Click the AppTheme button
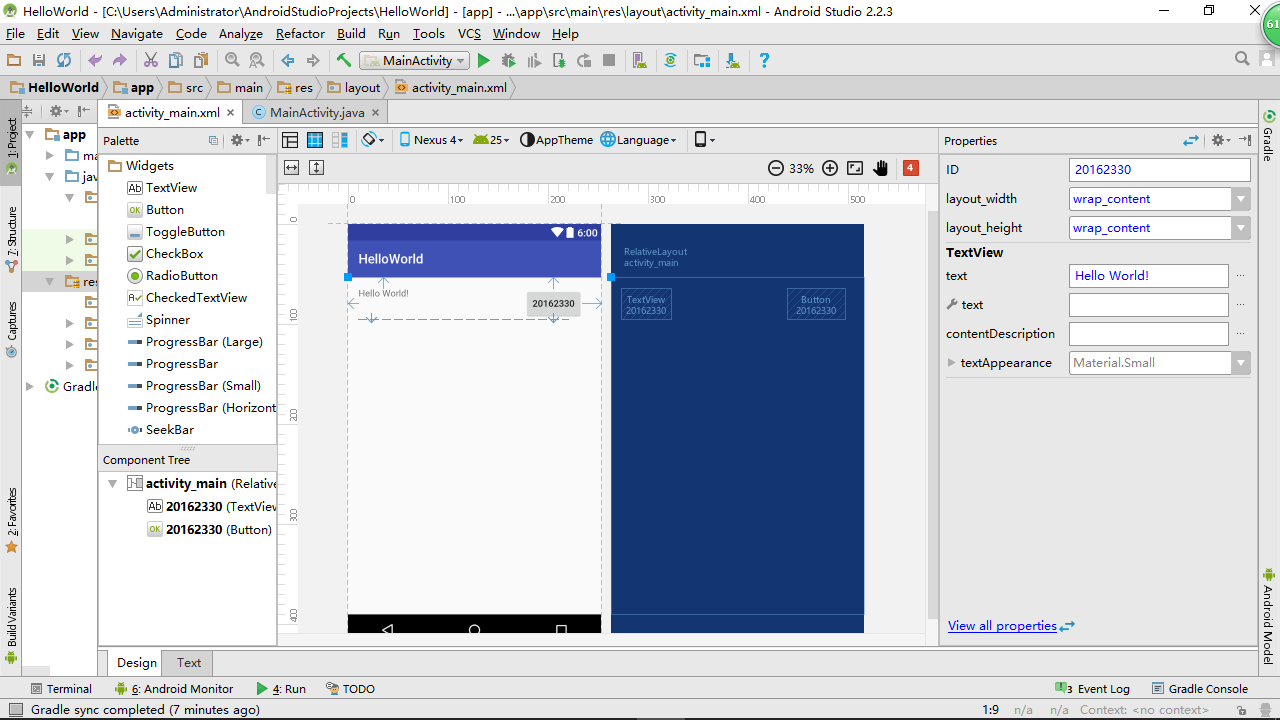The width and height of the screenshot is (1280, 720). pyautogui.click(x=557, y=140)
